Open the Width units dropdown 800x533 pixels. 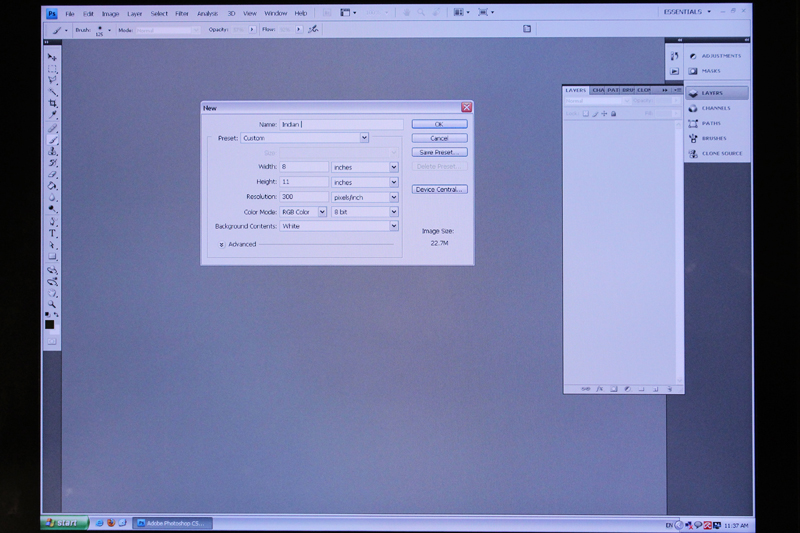coord(393,168)
